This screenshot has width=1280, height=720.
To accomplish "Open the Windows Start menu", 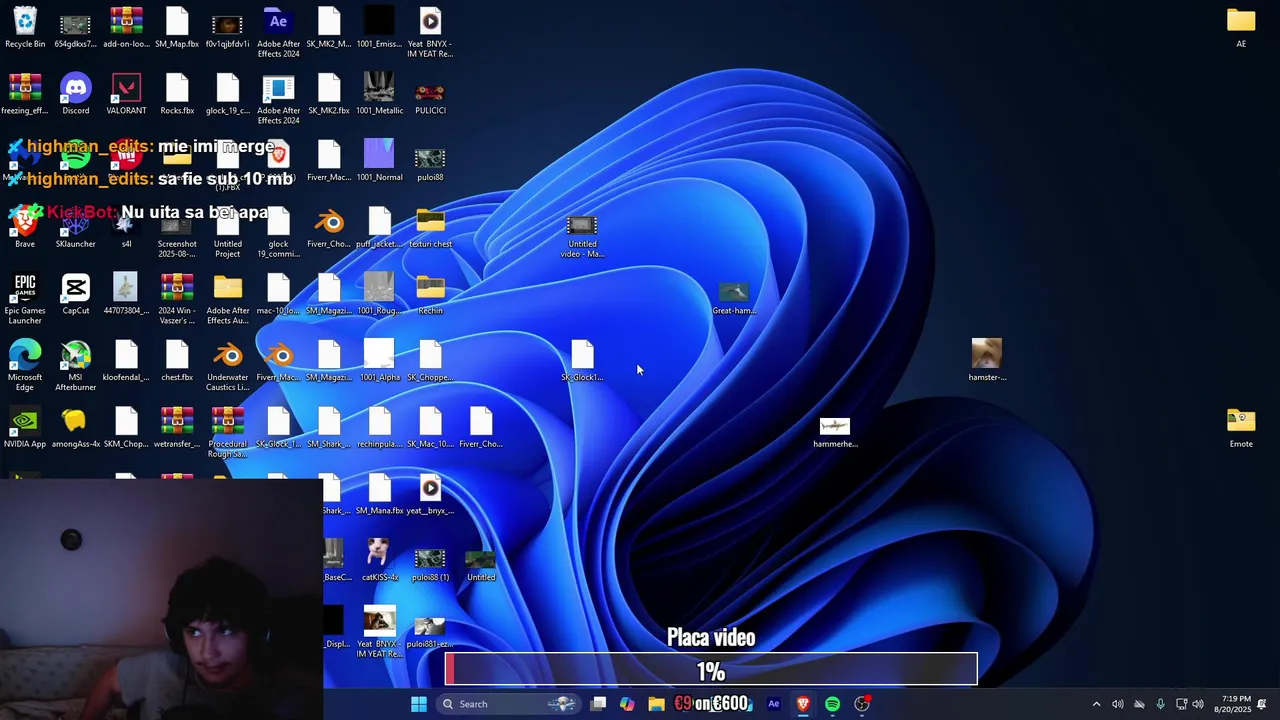I will [419, 704].
